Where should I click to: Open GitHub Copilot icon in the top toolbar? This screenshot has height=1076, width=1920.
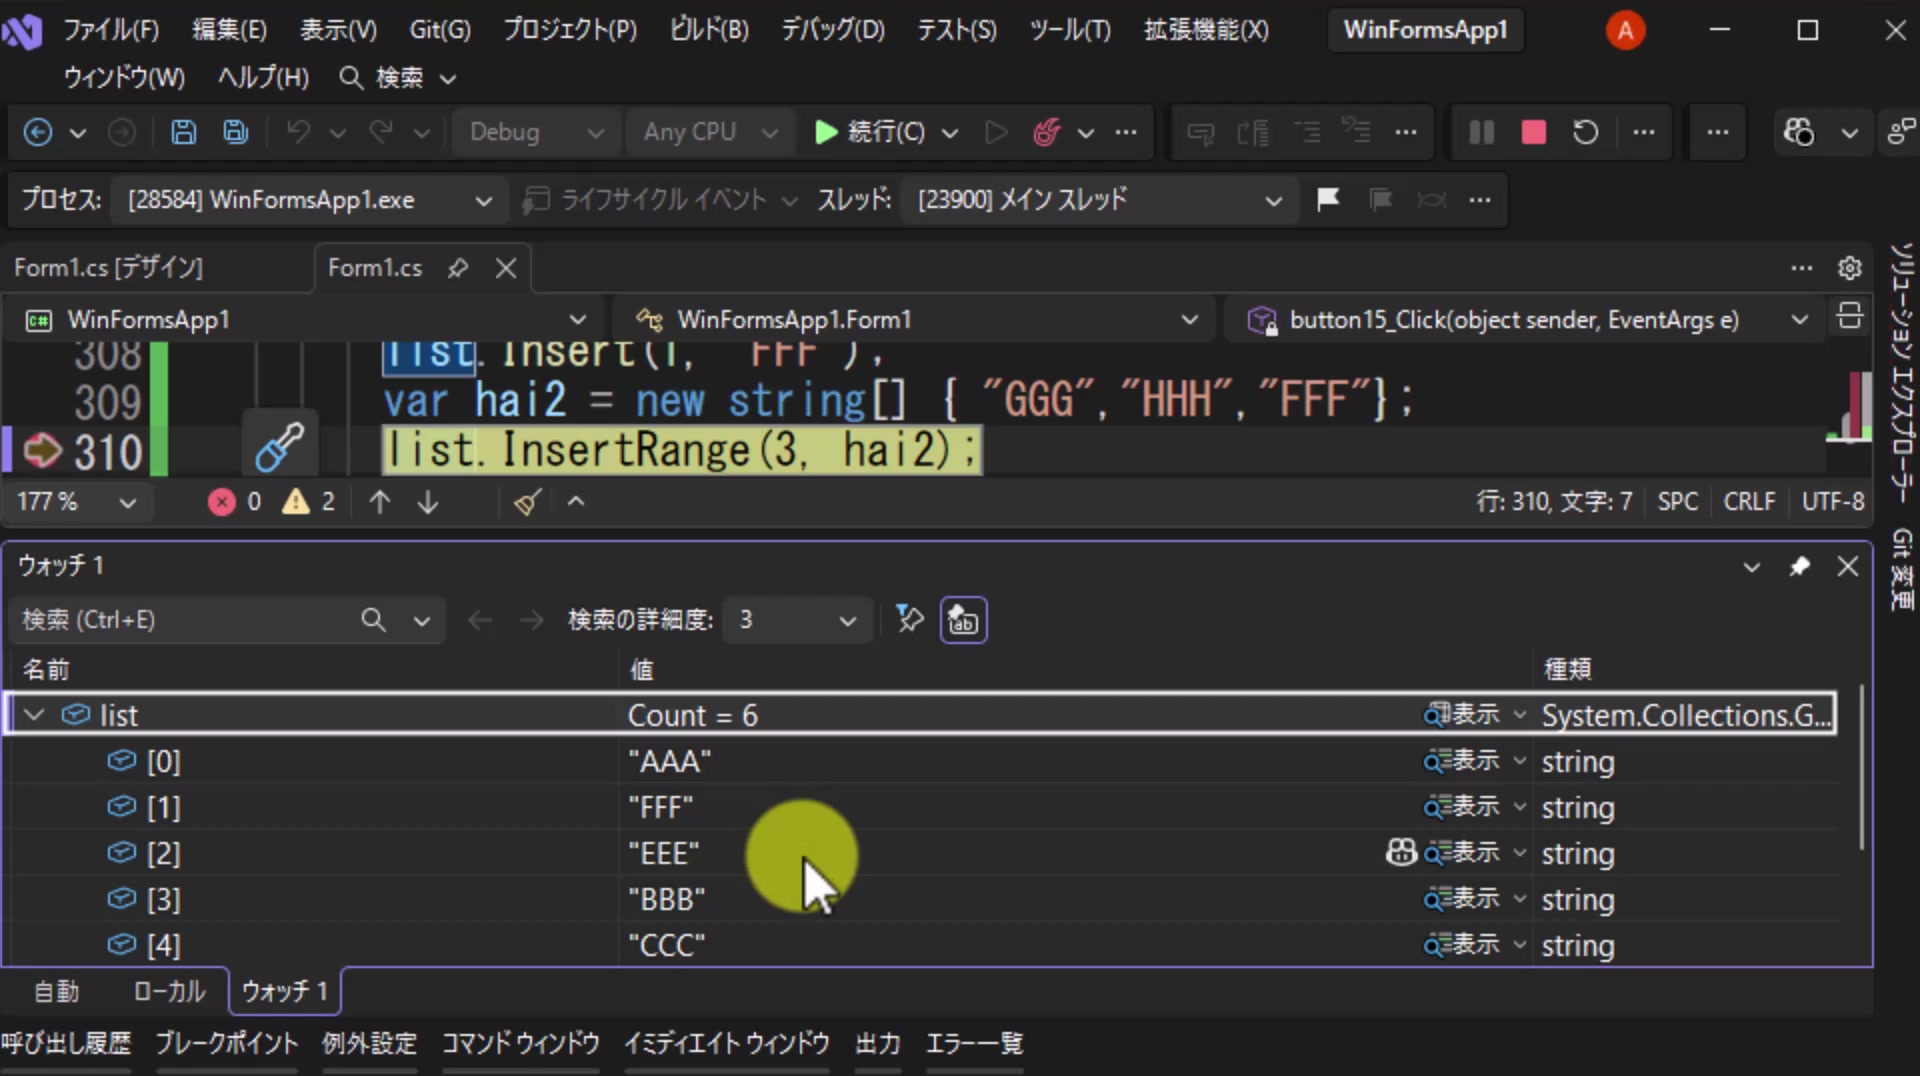[x=1798, y=132]
